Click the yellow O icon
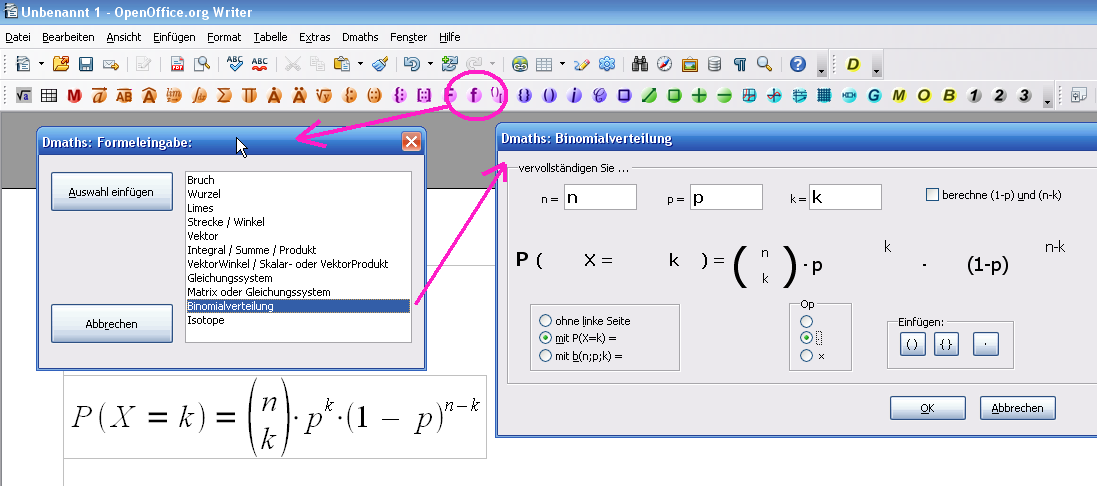Image resolution: width=1097 pixels, height=486 pixels. (x=924, y=95)
